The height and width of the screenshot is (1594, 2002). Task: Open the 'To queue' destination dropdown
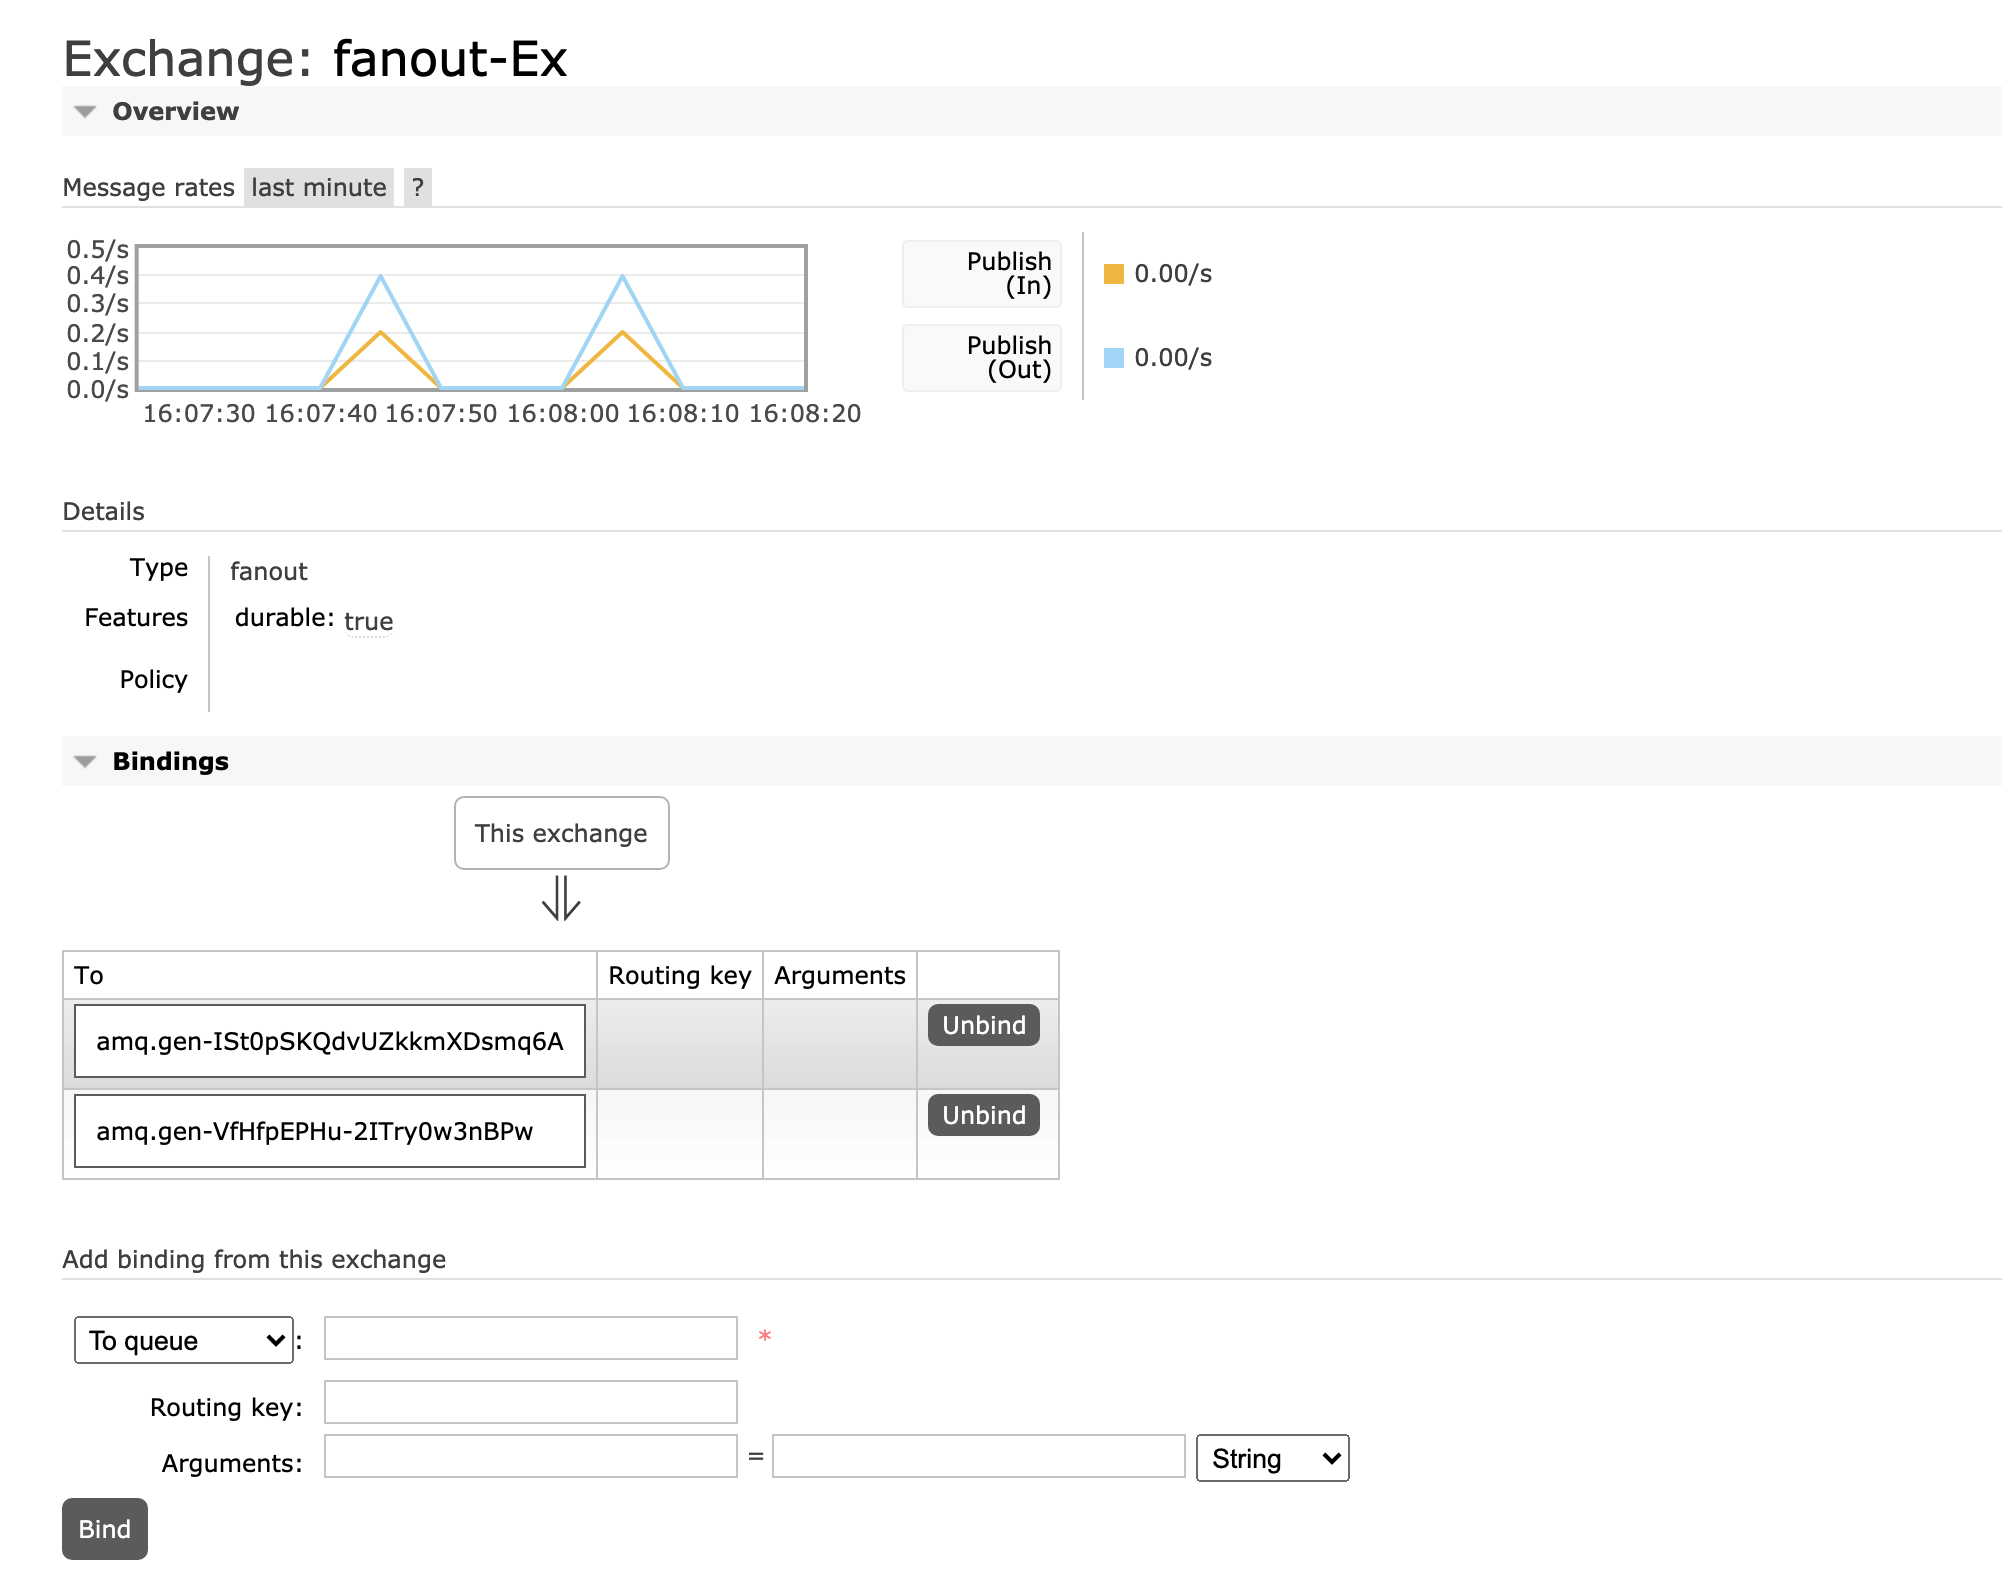[184, 1340]
